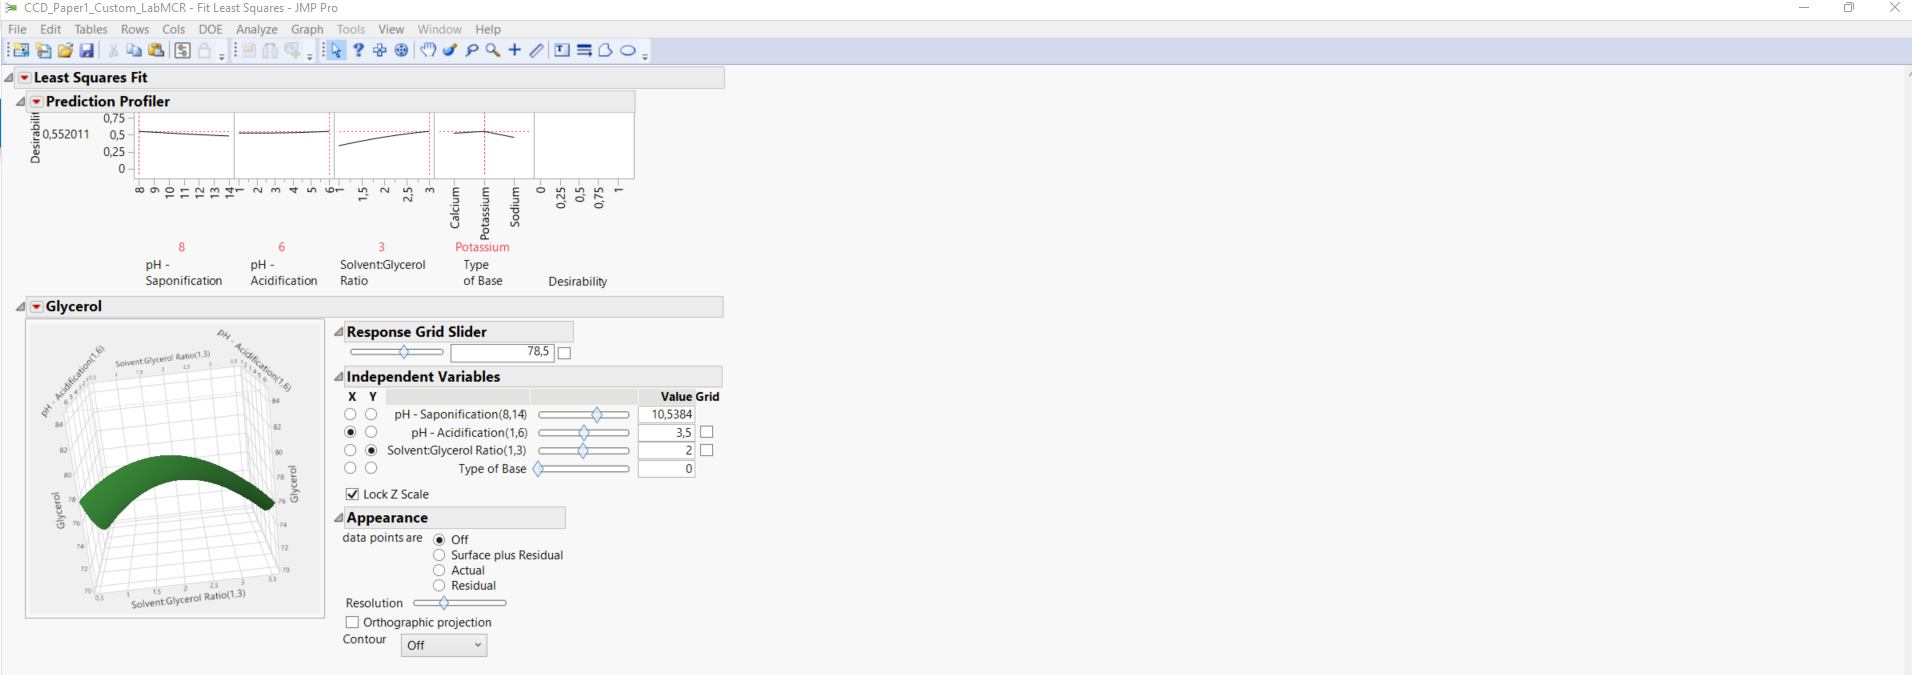Image resolution: width=1912 pixels, height=675 pixels.
Task: Select Y radio for pH - Saponification
Action: point(371,414)
